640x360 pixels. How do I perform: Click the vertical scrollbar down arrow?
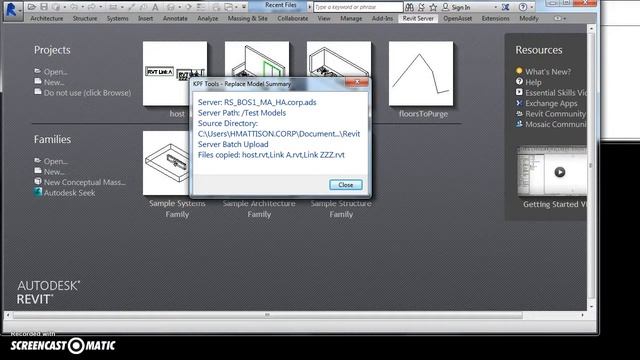(x=591, y=306)
